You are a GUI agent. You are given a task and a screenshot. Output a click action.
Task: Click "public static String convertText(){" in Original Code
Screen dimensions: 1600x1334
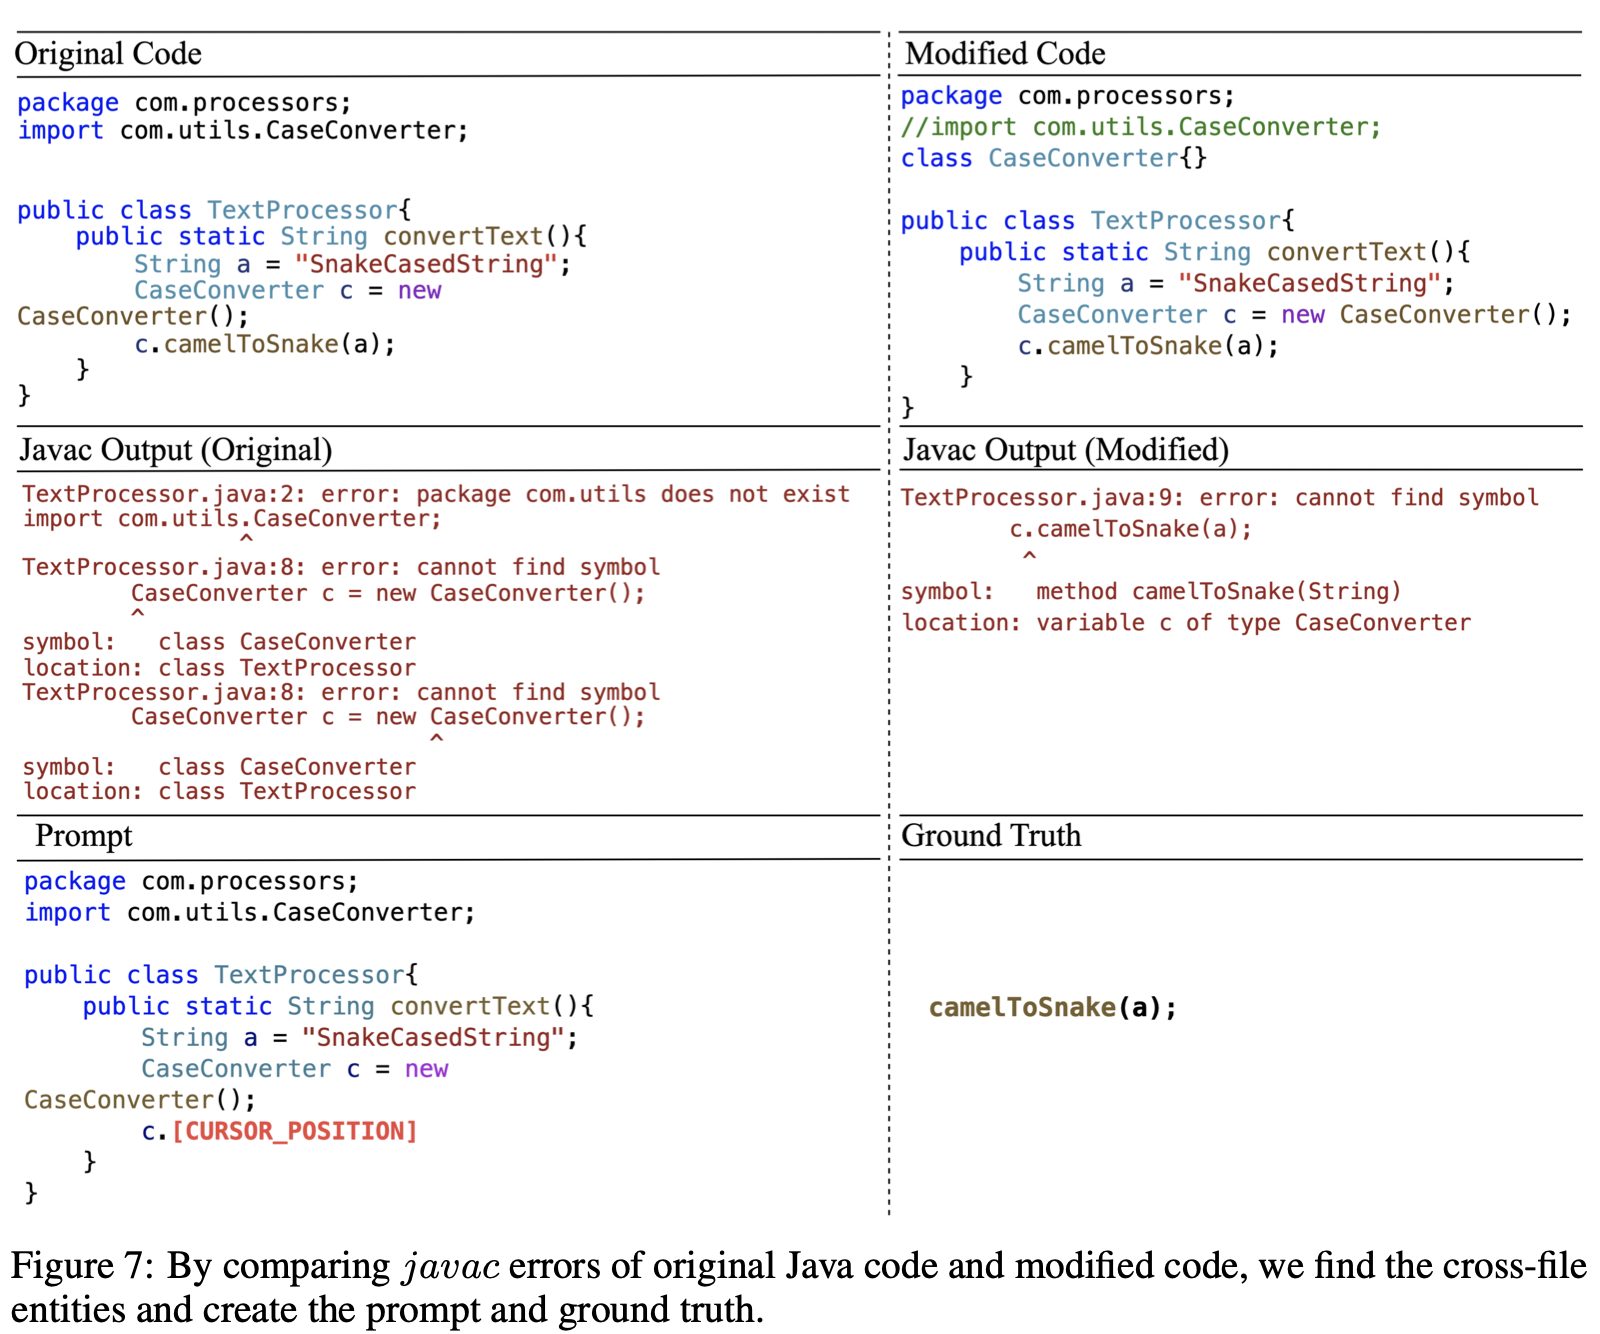(331, 237)
